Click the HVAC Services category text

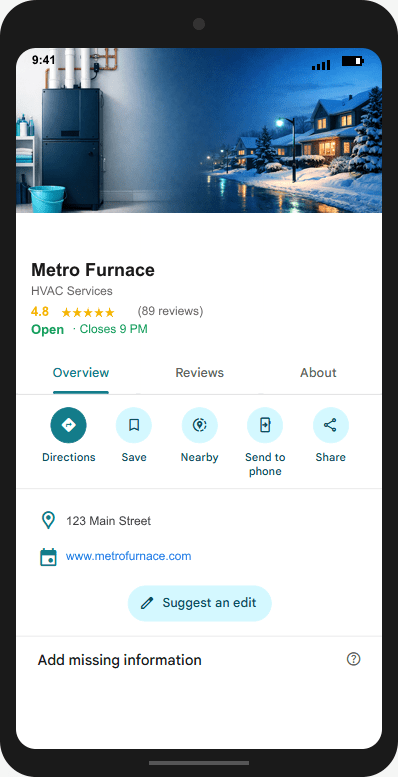click(72, 291)
